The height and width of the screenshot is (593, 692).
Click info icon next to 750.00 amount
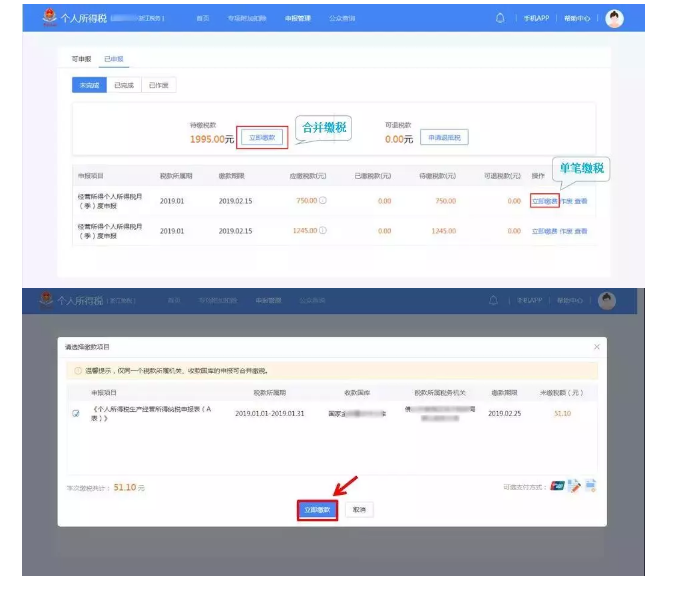[x=323, y=201]
